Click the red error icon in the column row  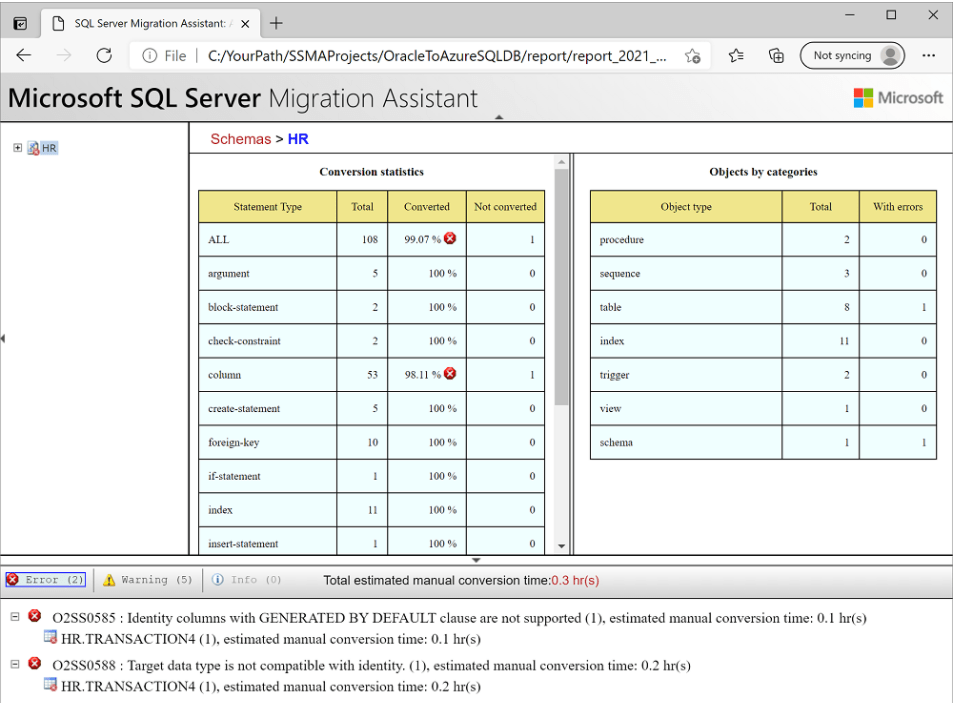coord(450,374)
